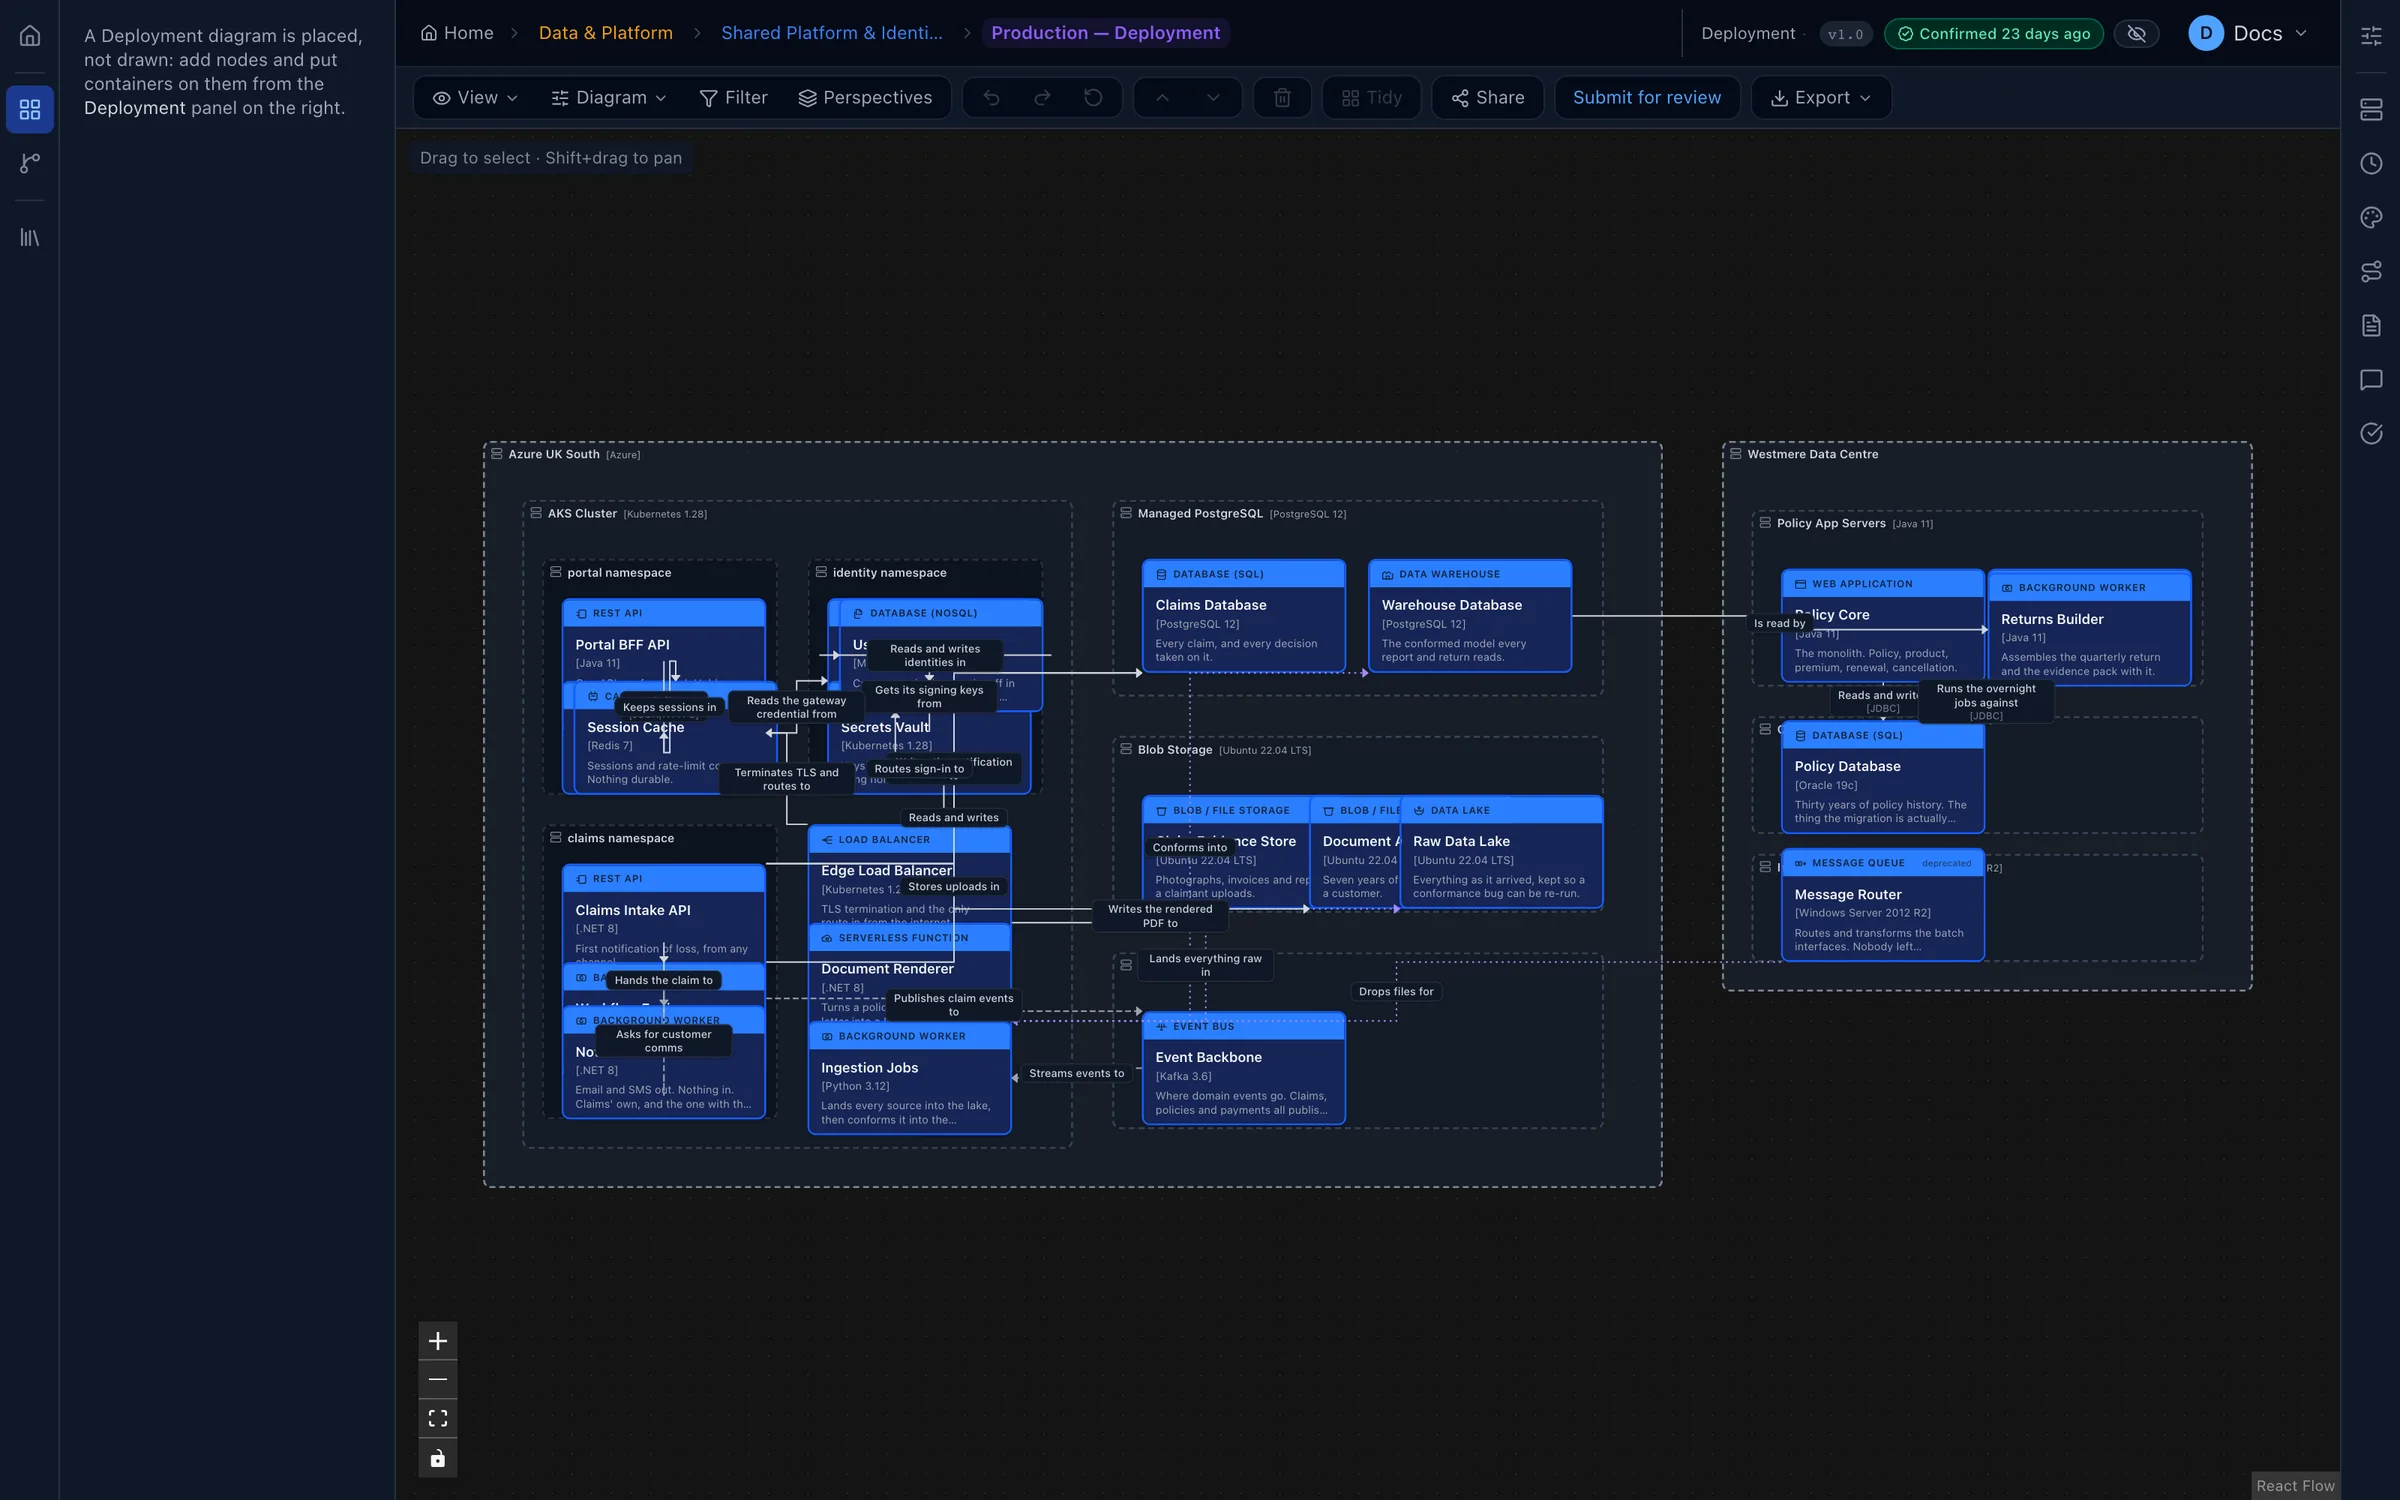Open the settings sliders icon at top right
Viewport: 2400px width, 1500px height.
(x=2371, y=36)
